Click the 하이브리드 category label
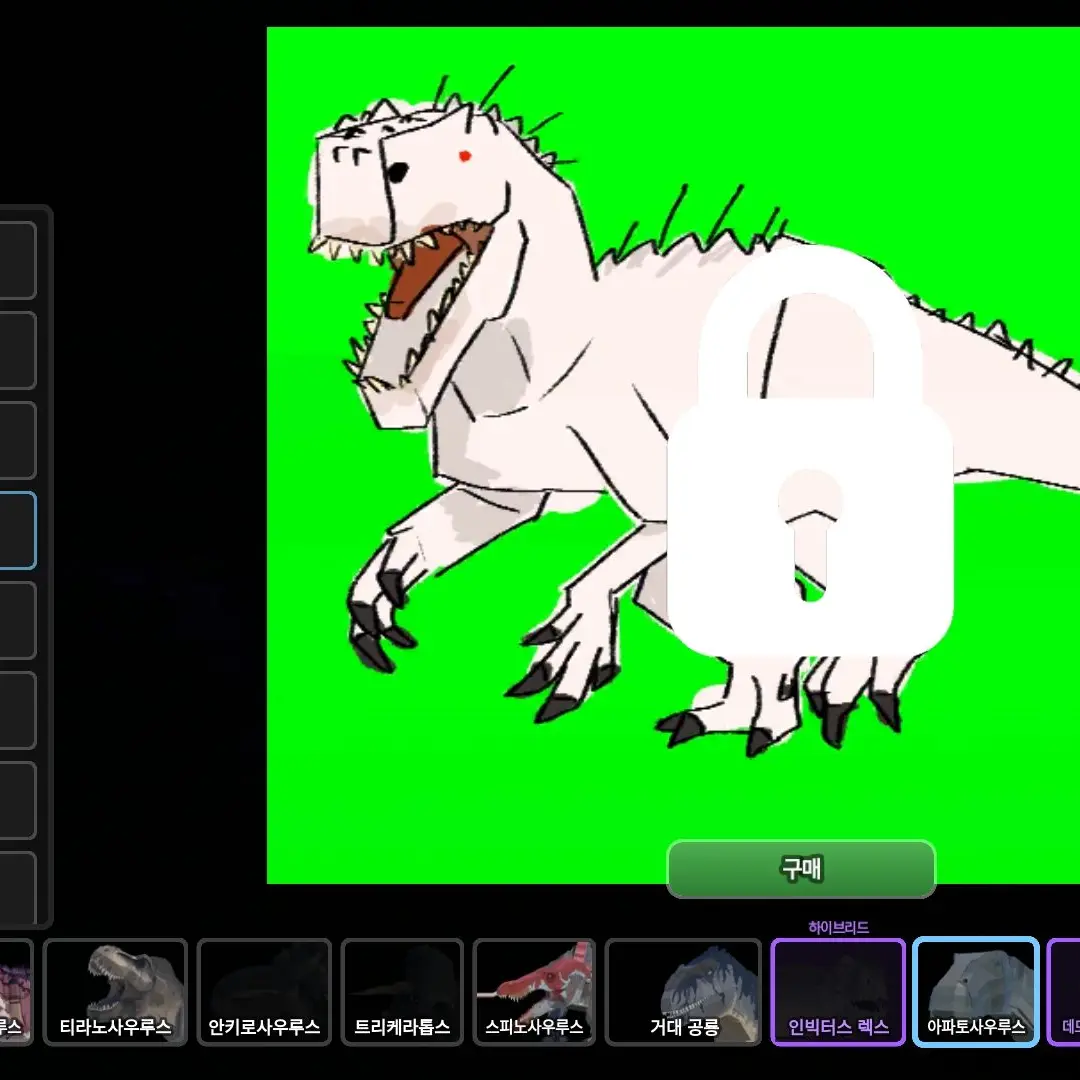Image resolution: width=1080 pixels, height=1080 pixels. click(x=838, y=927)
